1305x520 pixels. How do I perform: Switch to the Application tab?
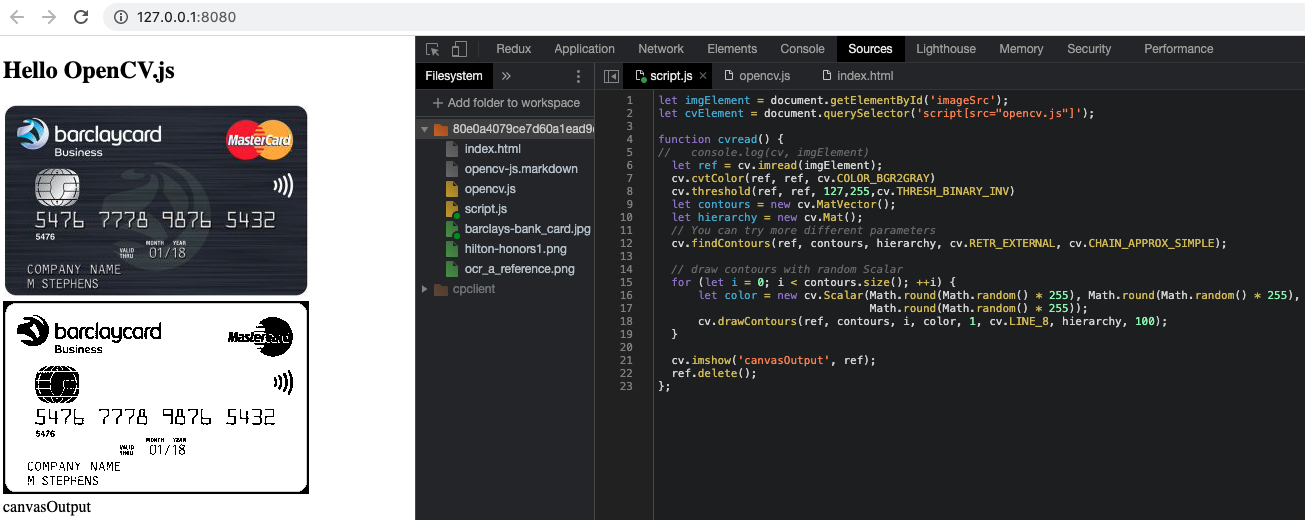click(584, 49)
